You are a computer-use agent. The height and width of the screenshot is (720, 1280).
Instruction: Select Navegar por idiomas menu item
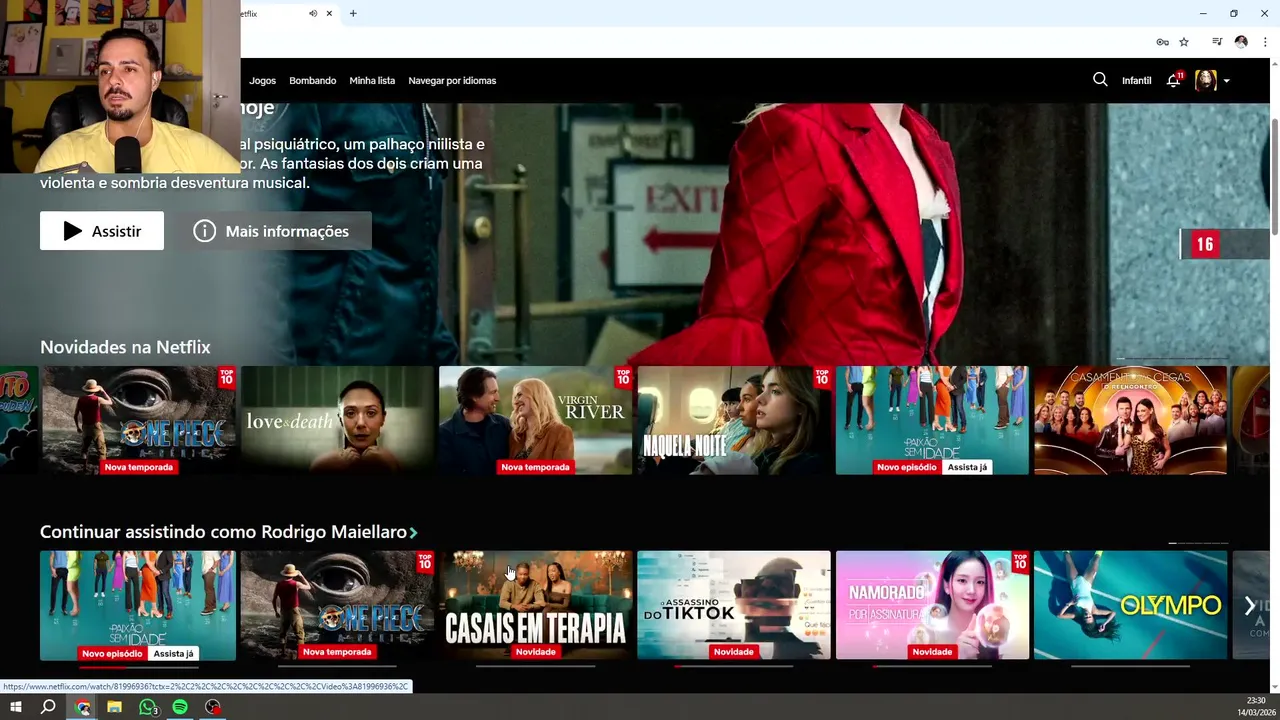452,81
